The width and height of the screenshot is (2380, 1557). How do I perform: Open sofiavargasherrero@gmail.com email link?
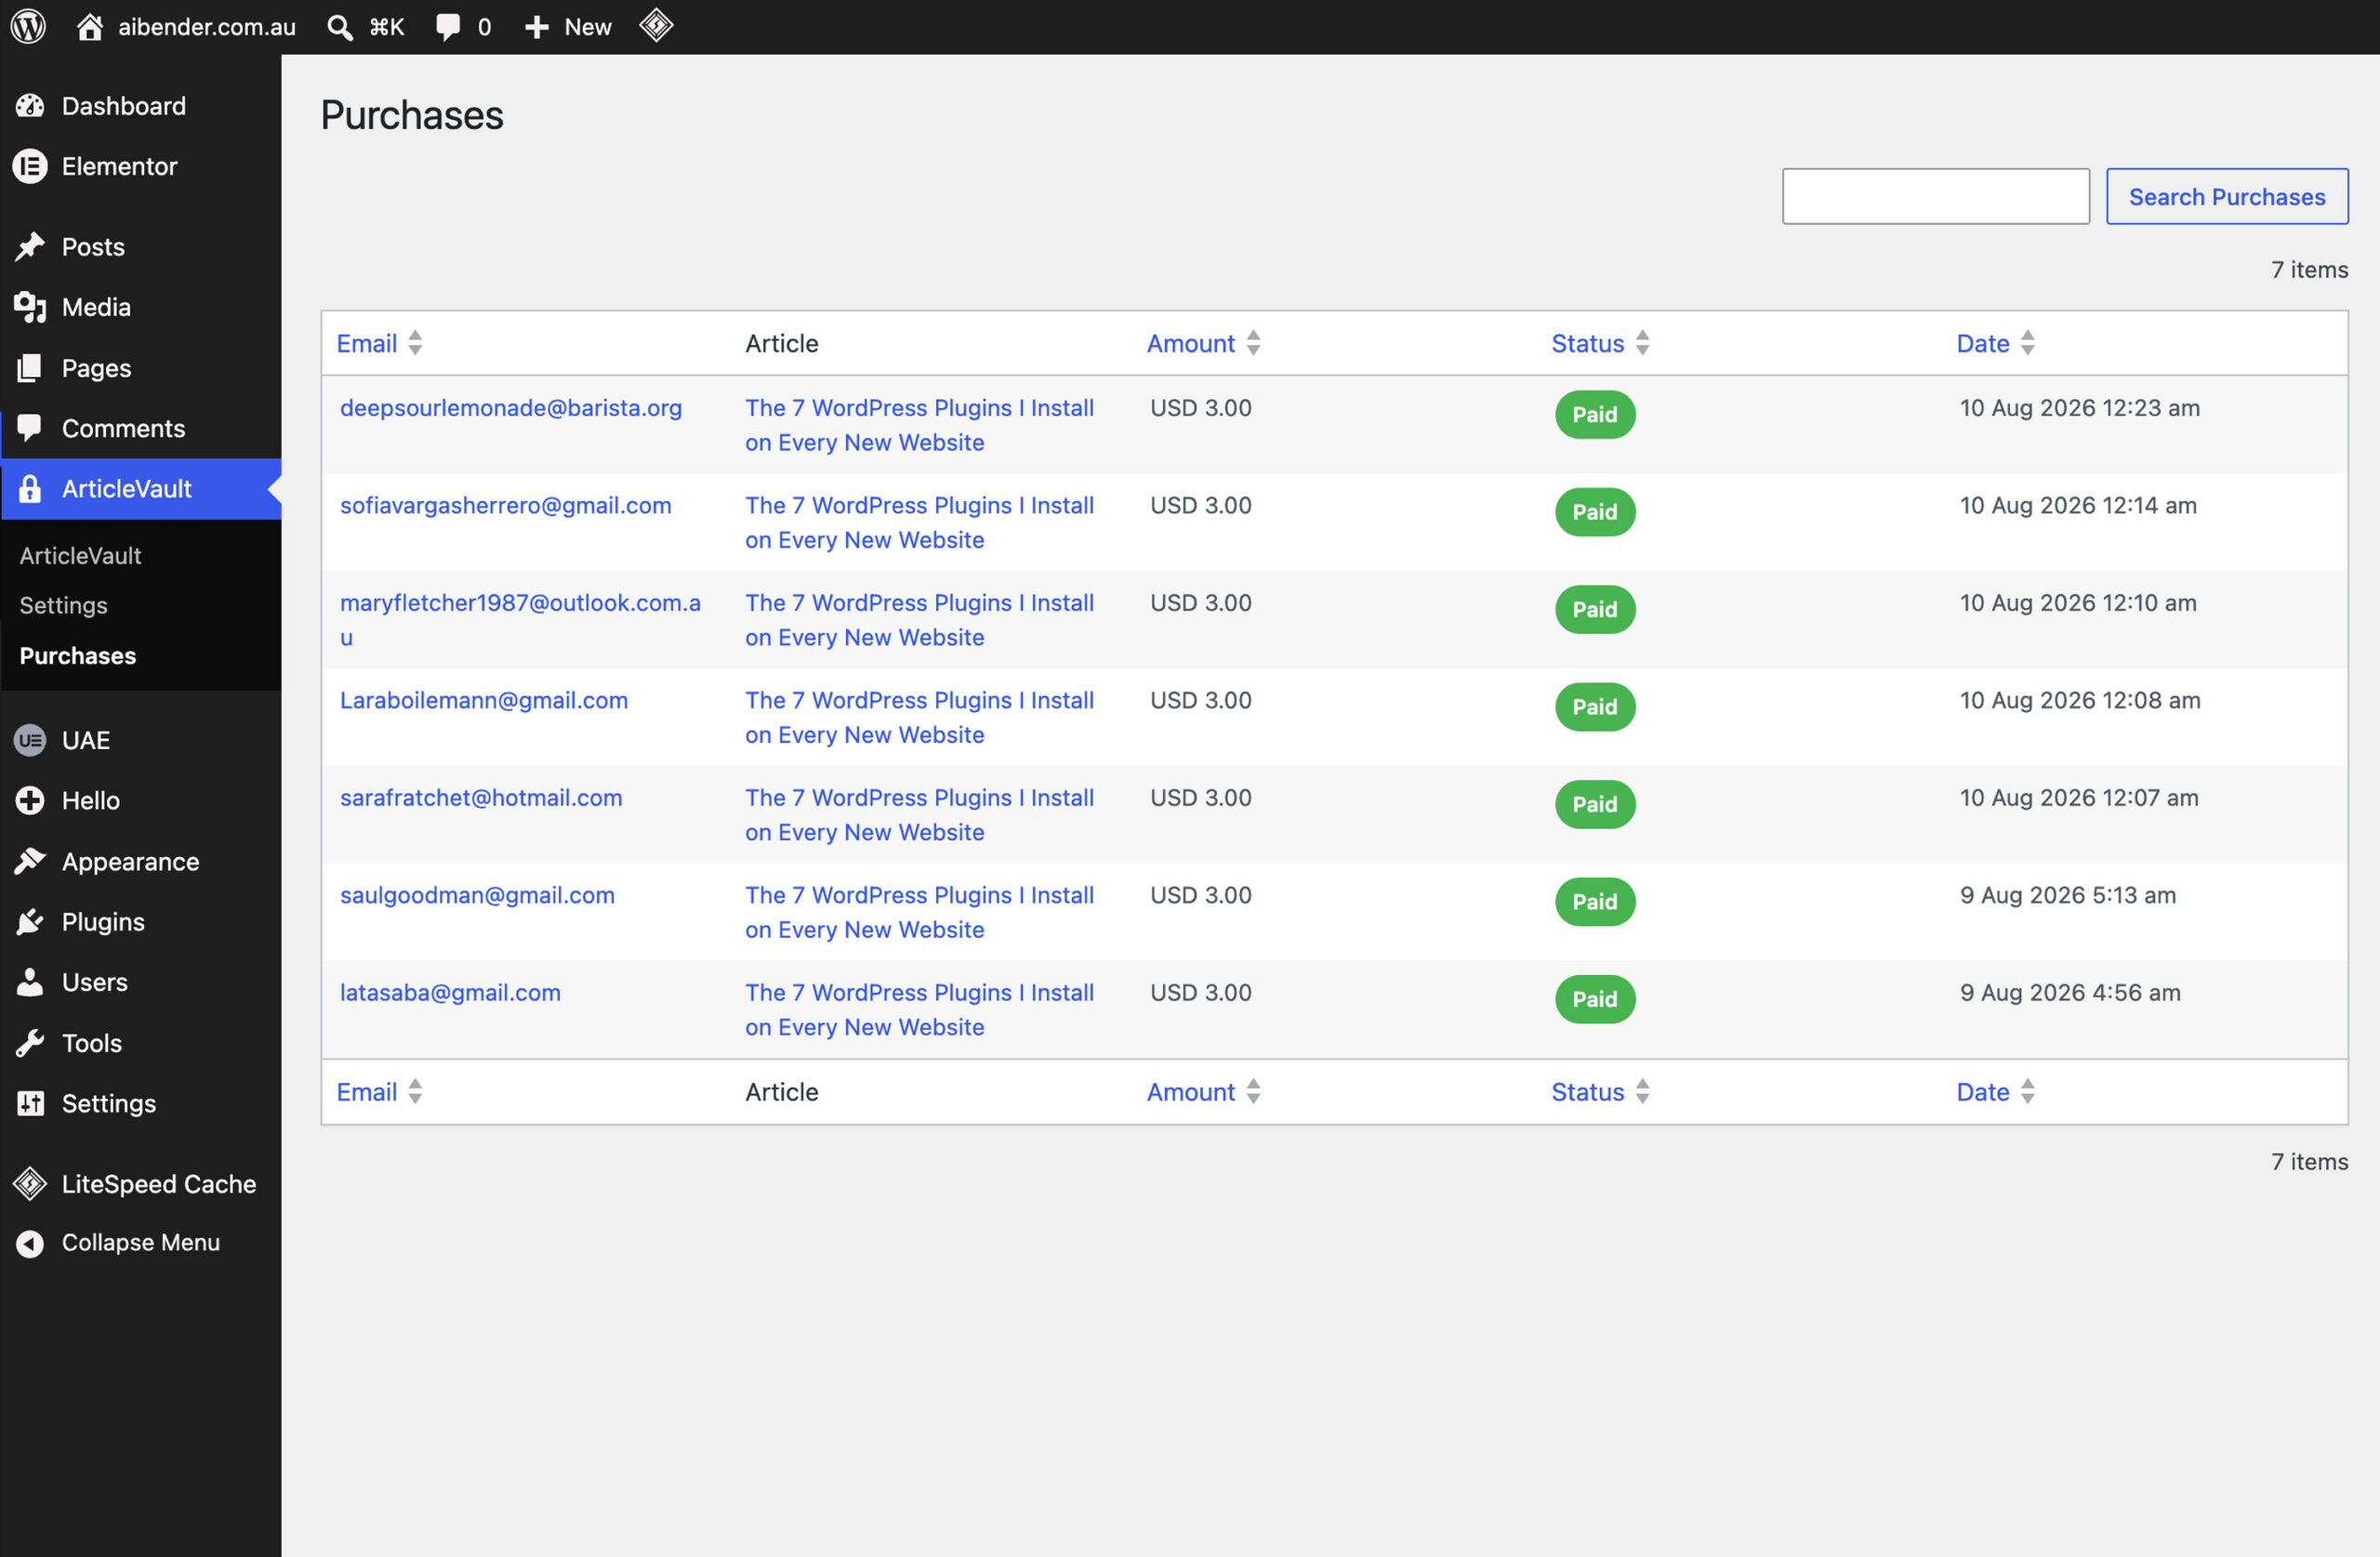click(505, 506)
